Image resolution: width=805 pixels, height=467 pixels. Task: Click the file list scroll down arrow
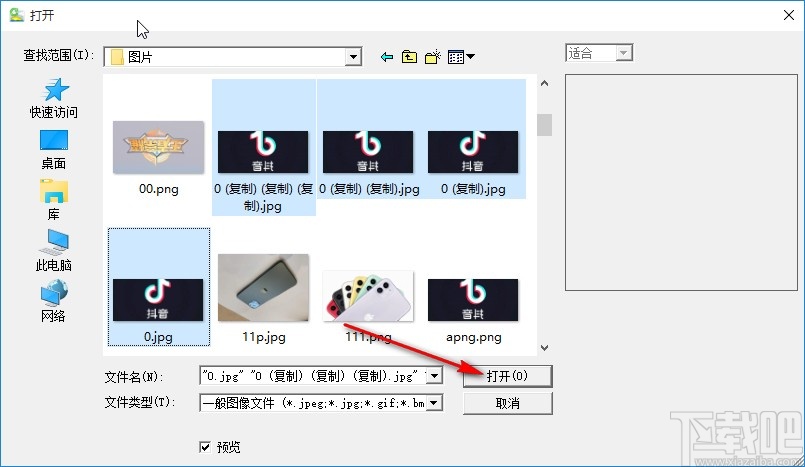click(544, 347)
